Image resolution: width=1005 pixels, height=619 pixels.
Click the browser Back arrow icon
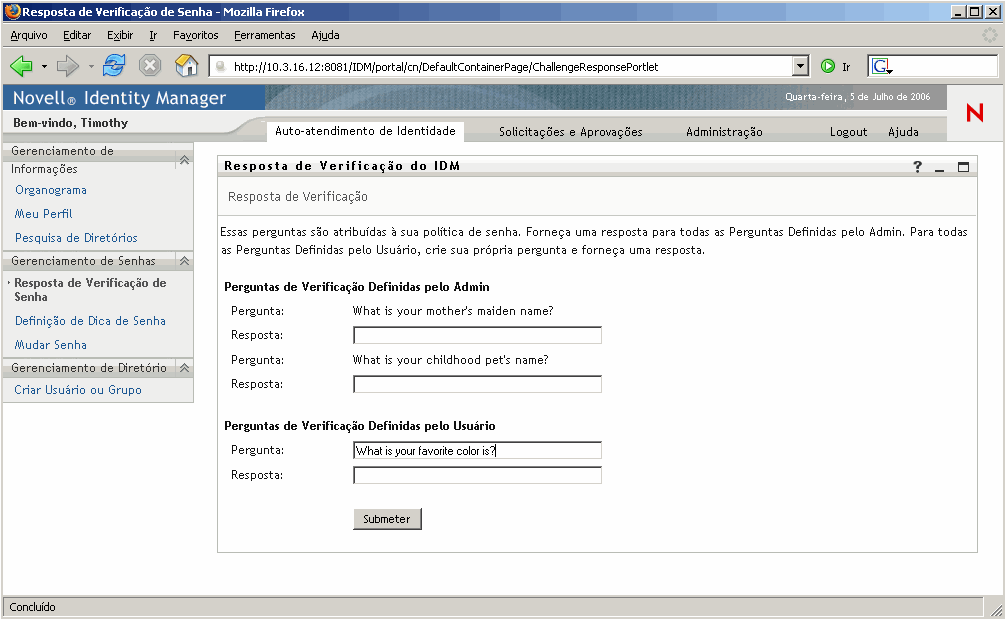tap(21, 66)
